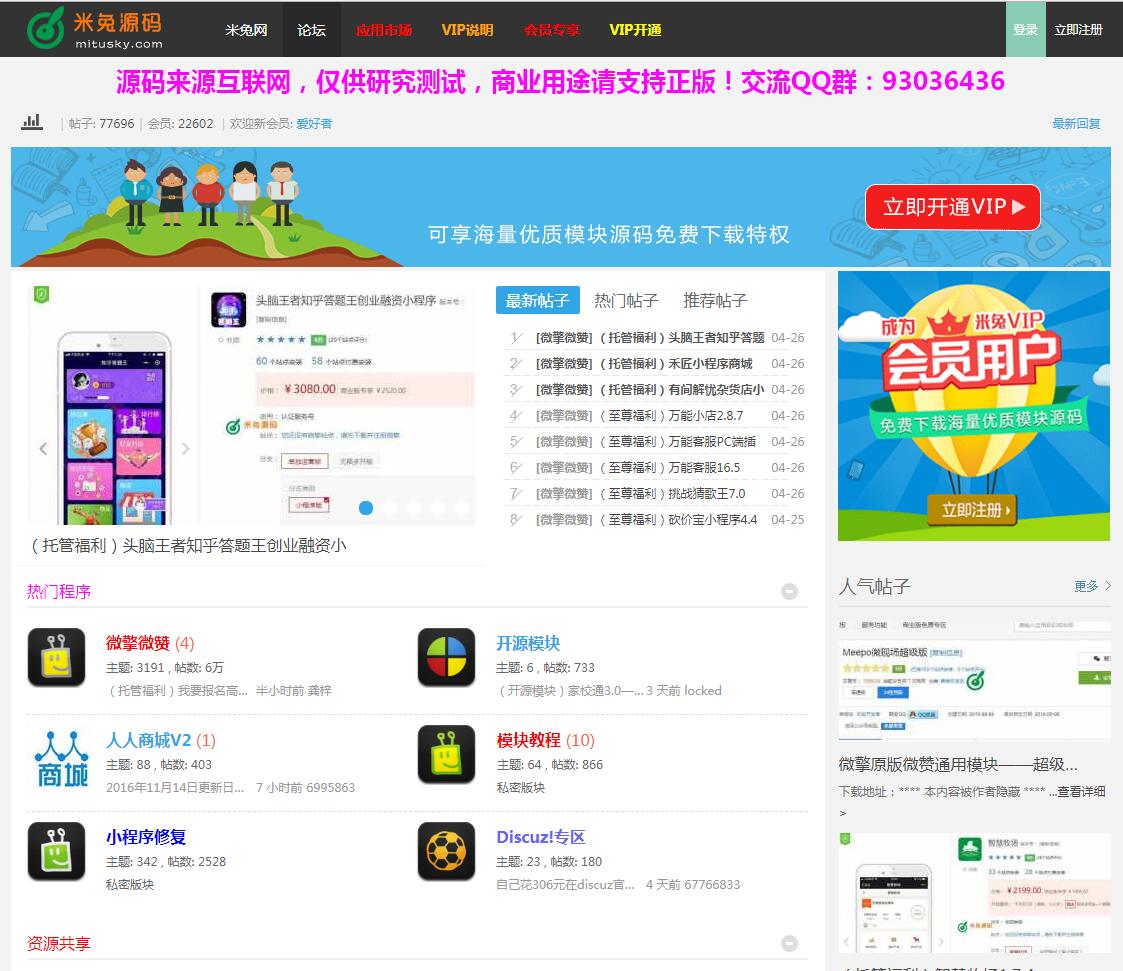Open the 会员专享 nav menu item
The width and height of the screenshot is (1123, 971).
coord(551,29)
